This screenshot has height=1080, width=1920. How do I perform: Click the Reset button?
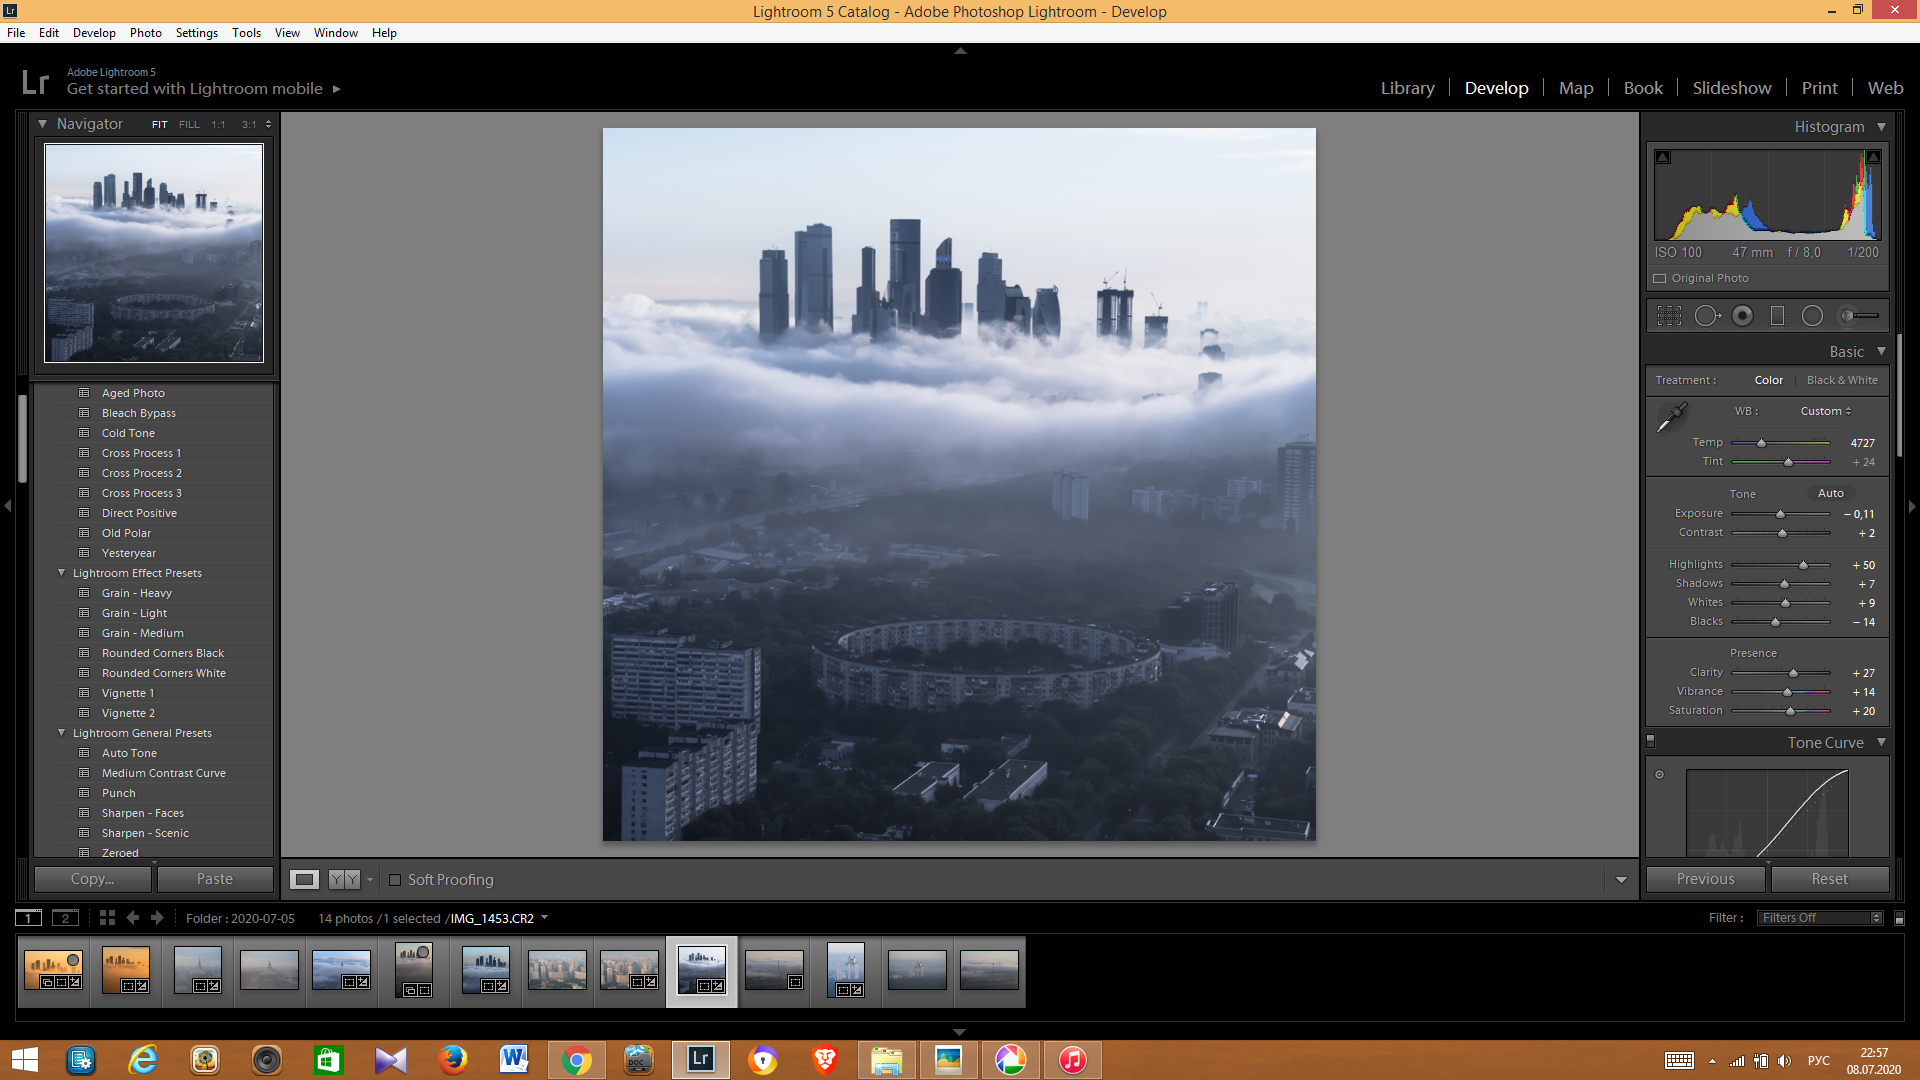pyautogui.click(x=1829, y=879)
